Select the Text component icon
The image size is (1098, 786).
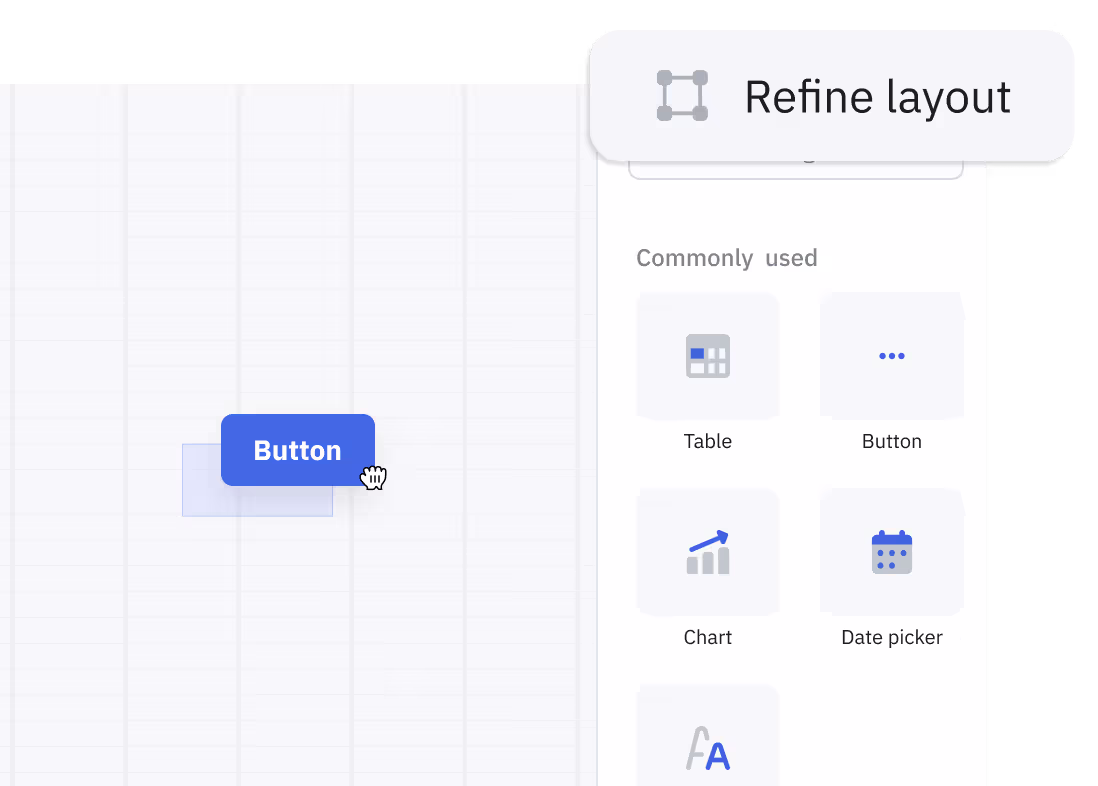[708, 748]
